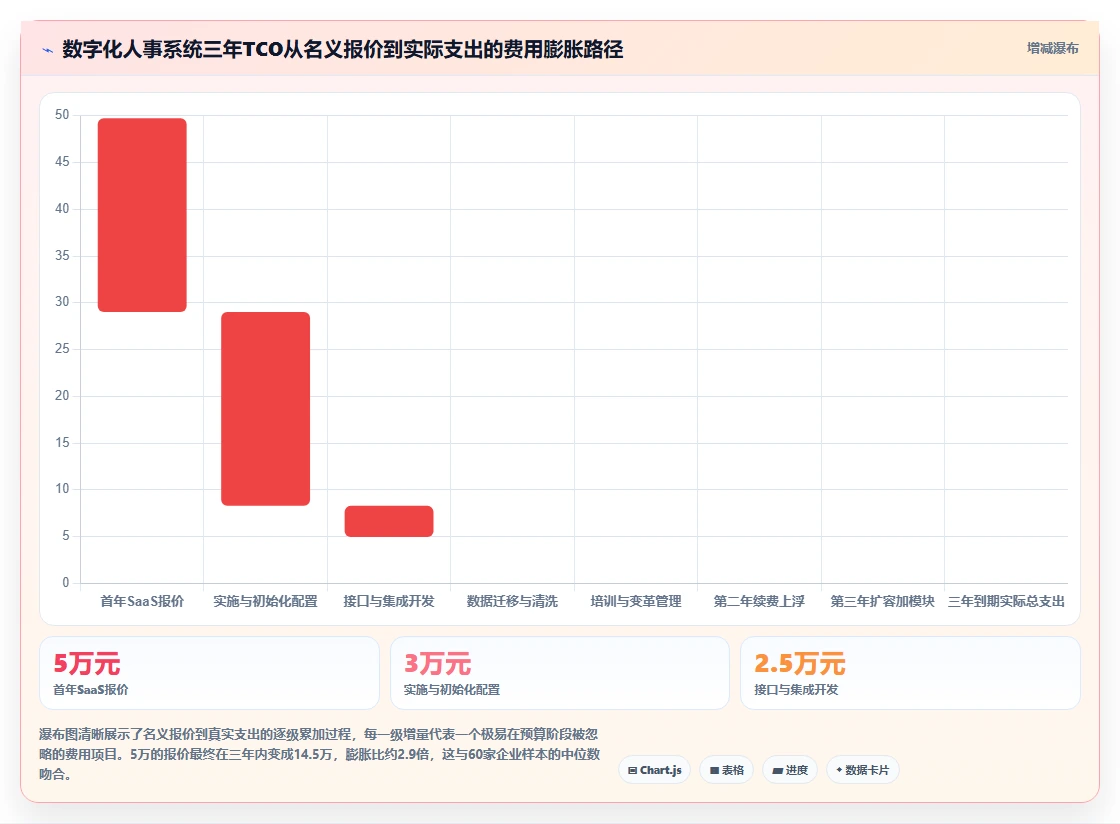Click the 培训与变革管理 axis label
The width and height of the screenshot is (1120, 824).
pyautogui.click(x=636, y=601)
